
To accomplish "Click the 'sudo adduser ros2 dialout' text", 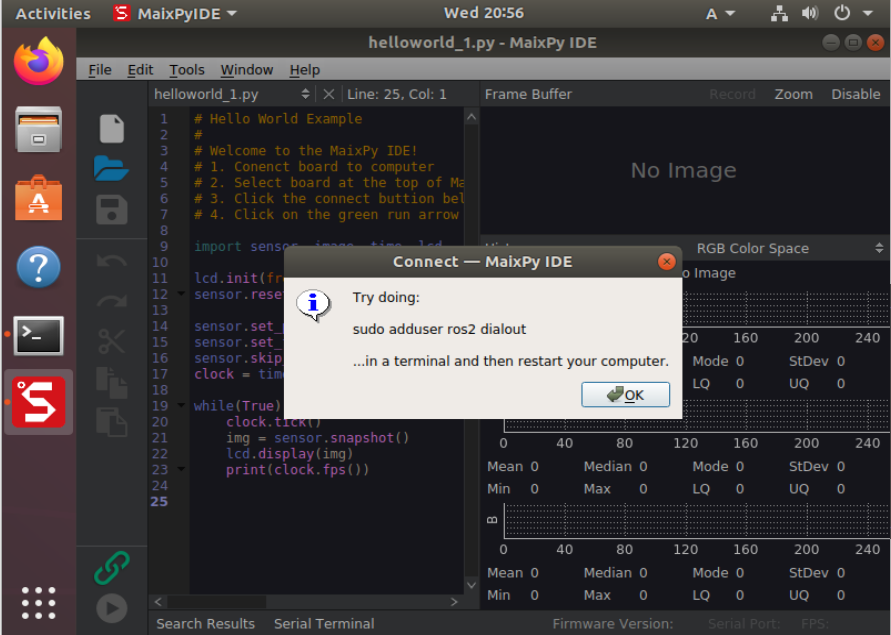I will coord(439,329).
